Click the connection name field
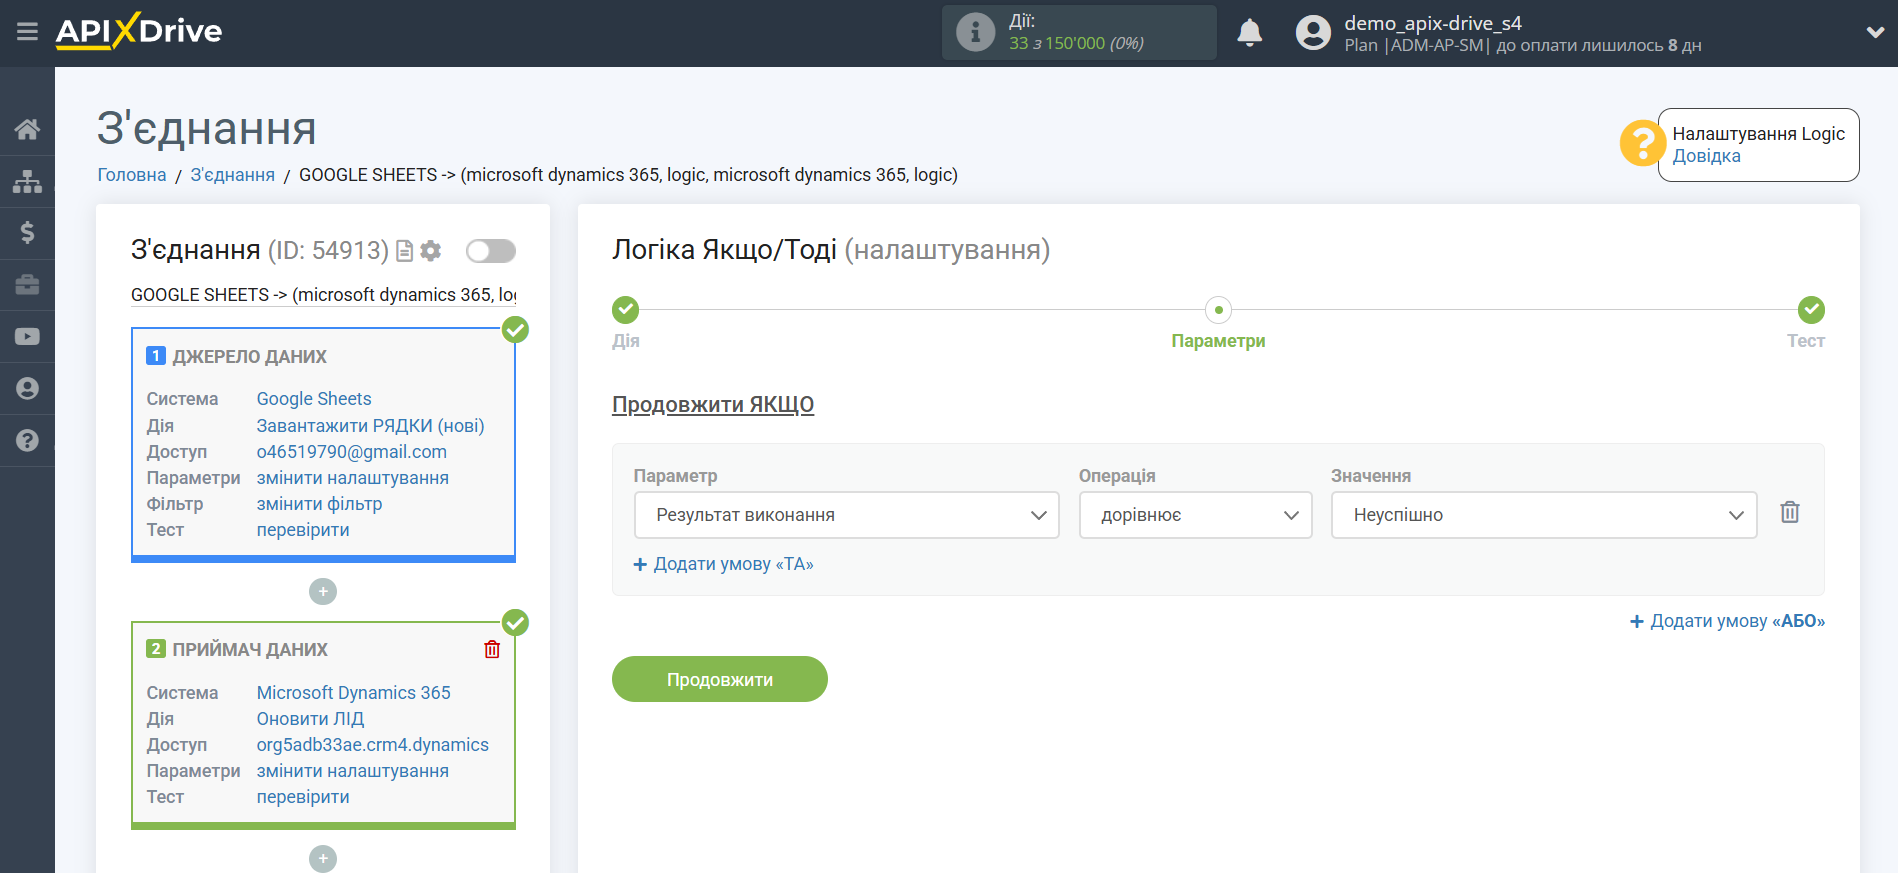 323,295
